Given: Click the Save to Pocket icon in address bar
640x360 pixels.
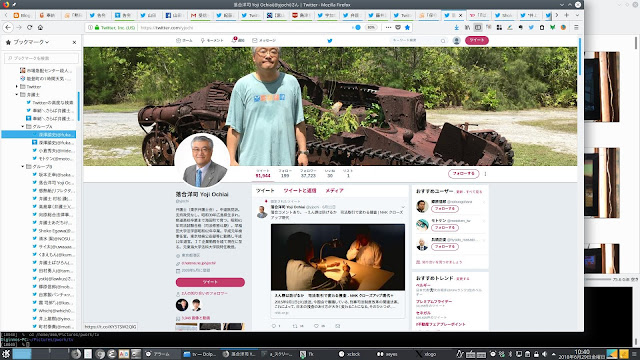Looking at the screenshot, I should coord(398,27).
